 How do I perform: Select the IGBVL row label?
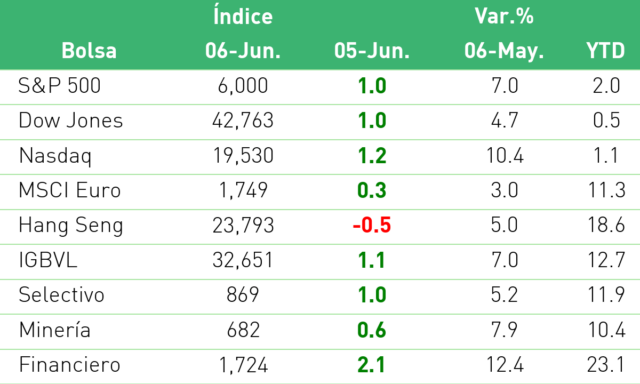point(48,260)
